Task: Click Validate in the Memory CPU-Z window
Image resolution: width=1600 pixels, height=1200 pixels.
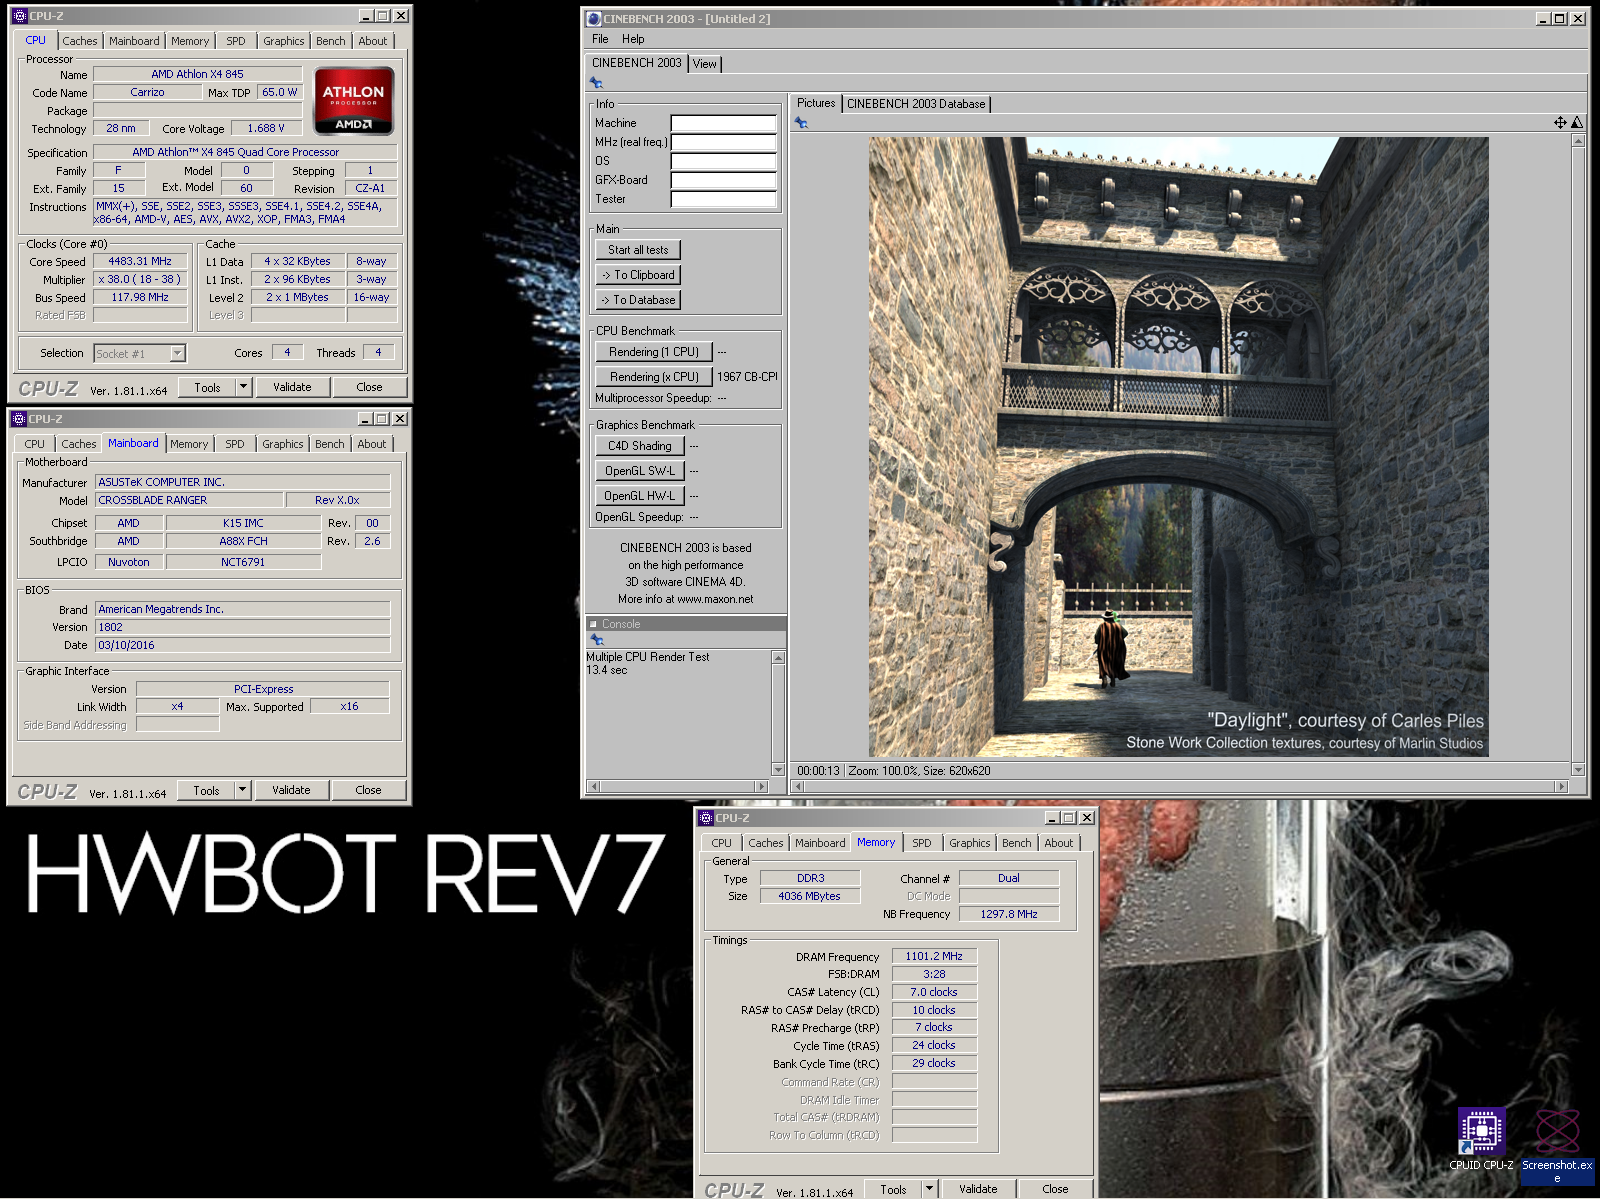Action: tap(978, 1189)
